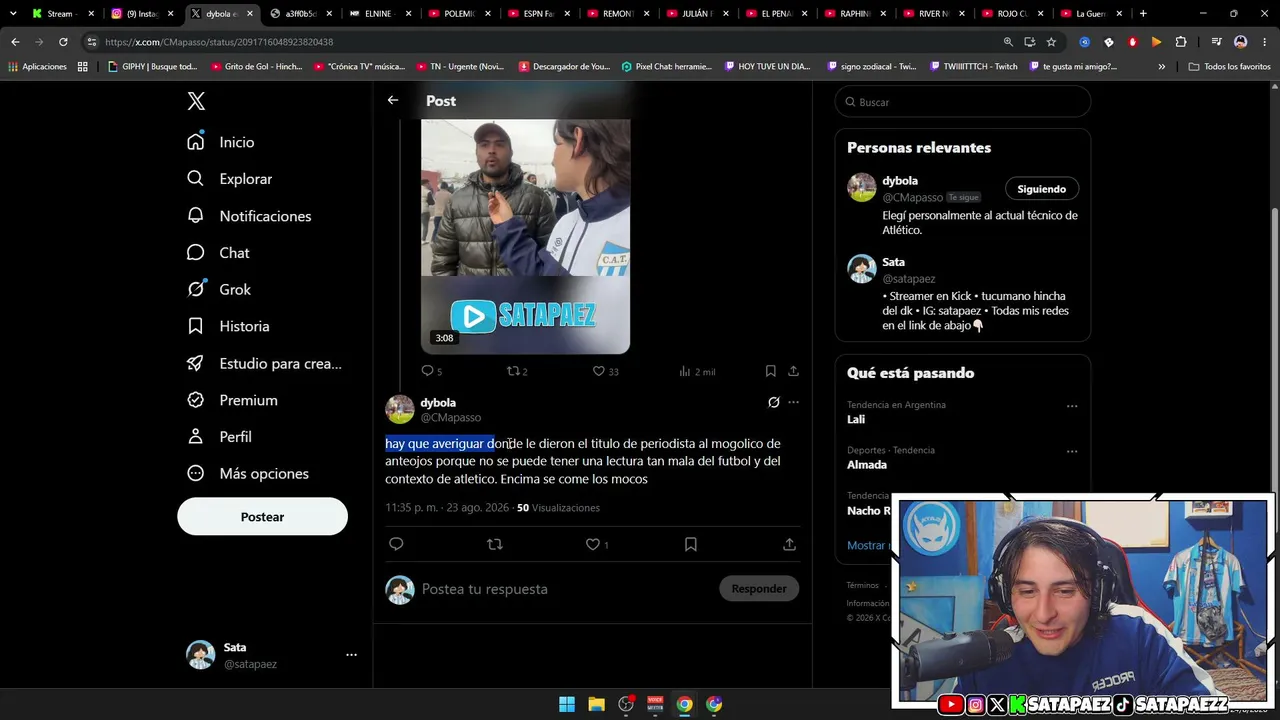Click the Grok icon on dybola's post
The image size is (1280, 720).
pyautogui.click(x=773, y=402)
